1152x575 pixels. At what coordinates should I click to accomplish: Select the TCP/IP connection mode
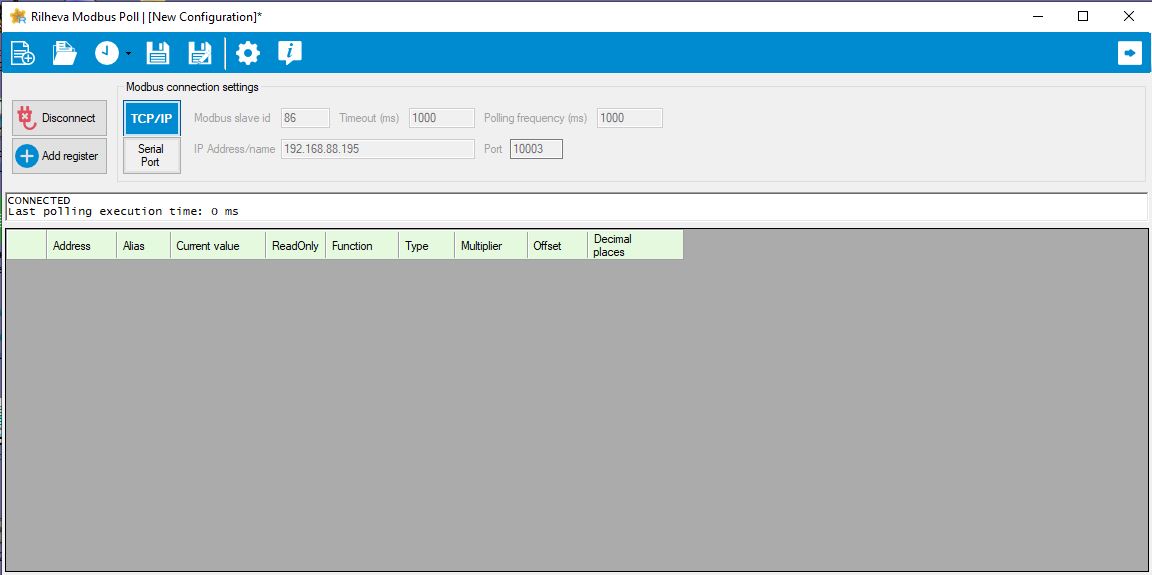pyautogui.click(x=151, y=118)
